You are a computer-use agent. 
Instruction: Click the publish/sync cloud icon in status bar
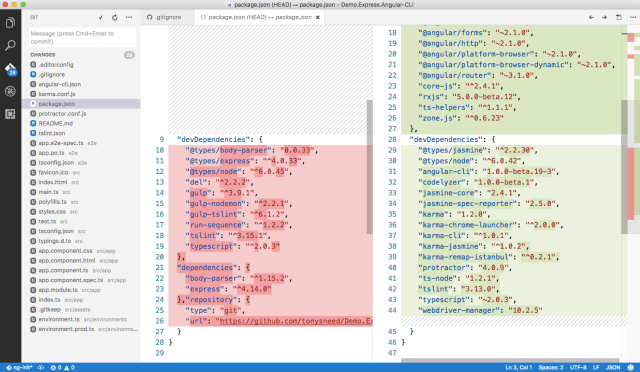click(41, 368)
